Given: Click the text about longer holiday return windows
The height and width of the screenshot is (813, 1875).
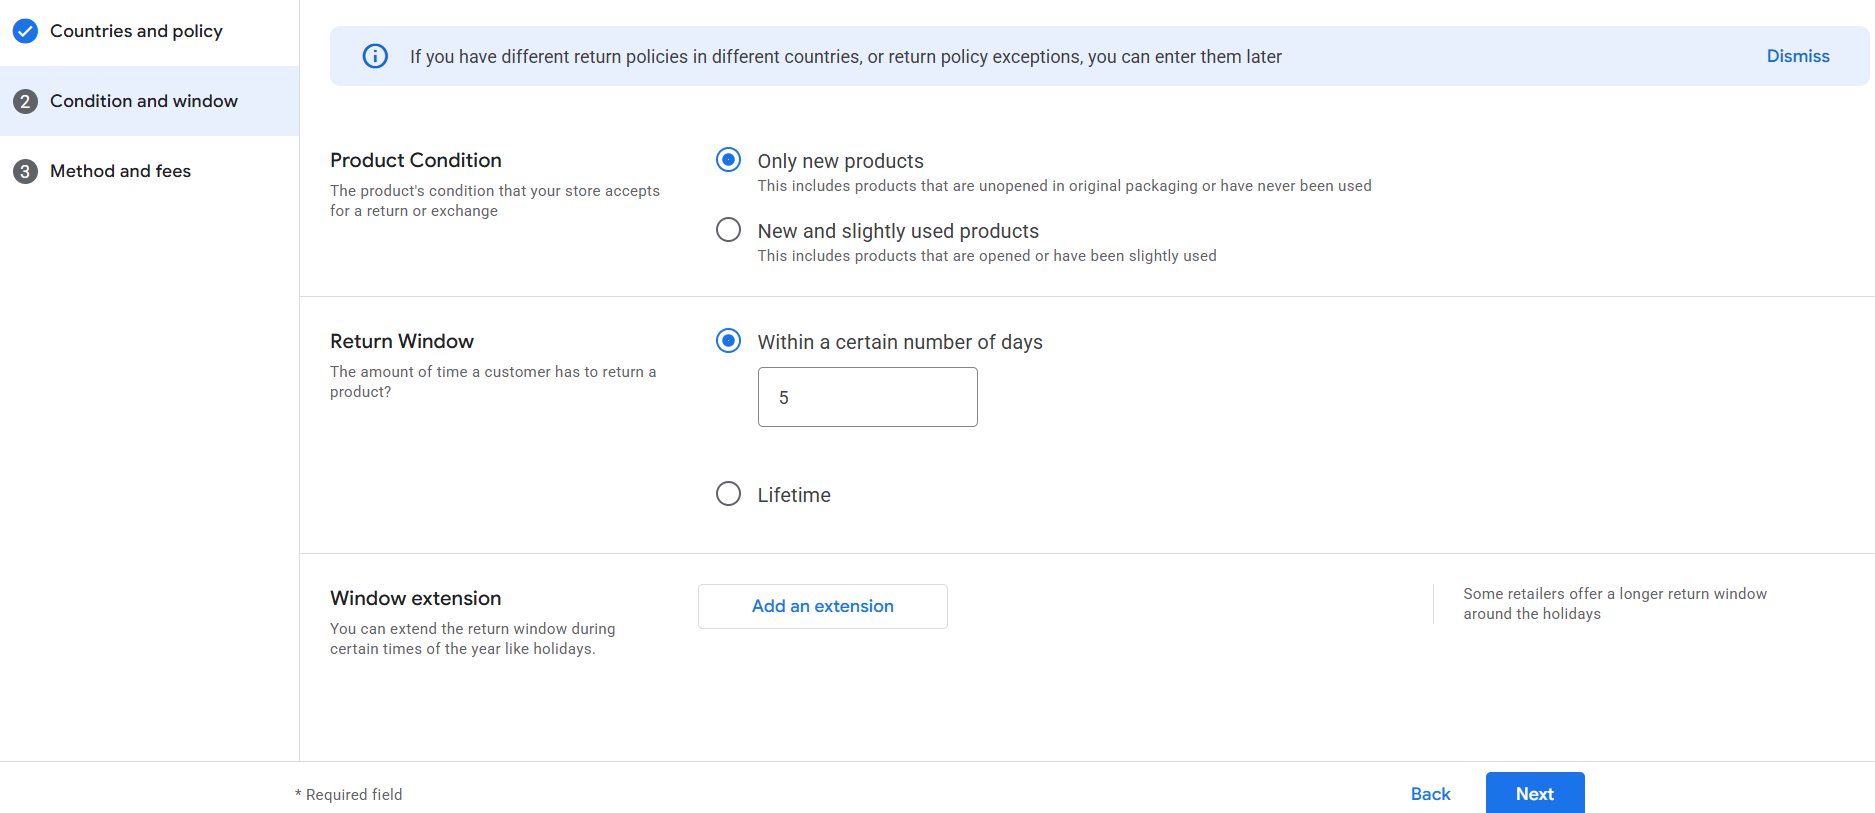Looking at the screenshot, I should (x=1615, y=604).
